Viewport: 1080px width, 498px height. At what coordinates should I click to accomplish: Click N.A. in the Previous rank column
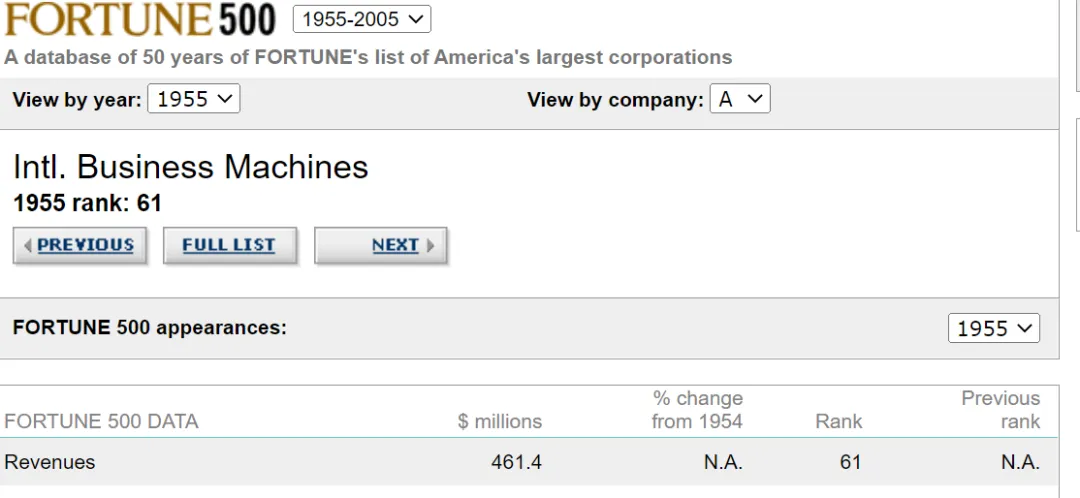1020,462
